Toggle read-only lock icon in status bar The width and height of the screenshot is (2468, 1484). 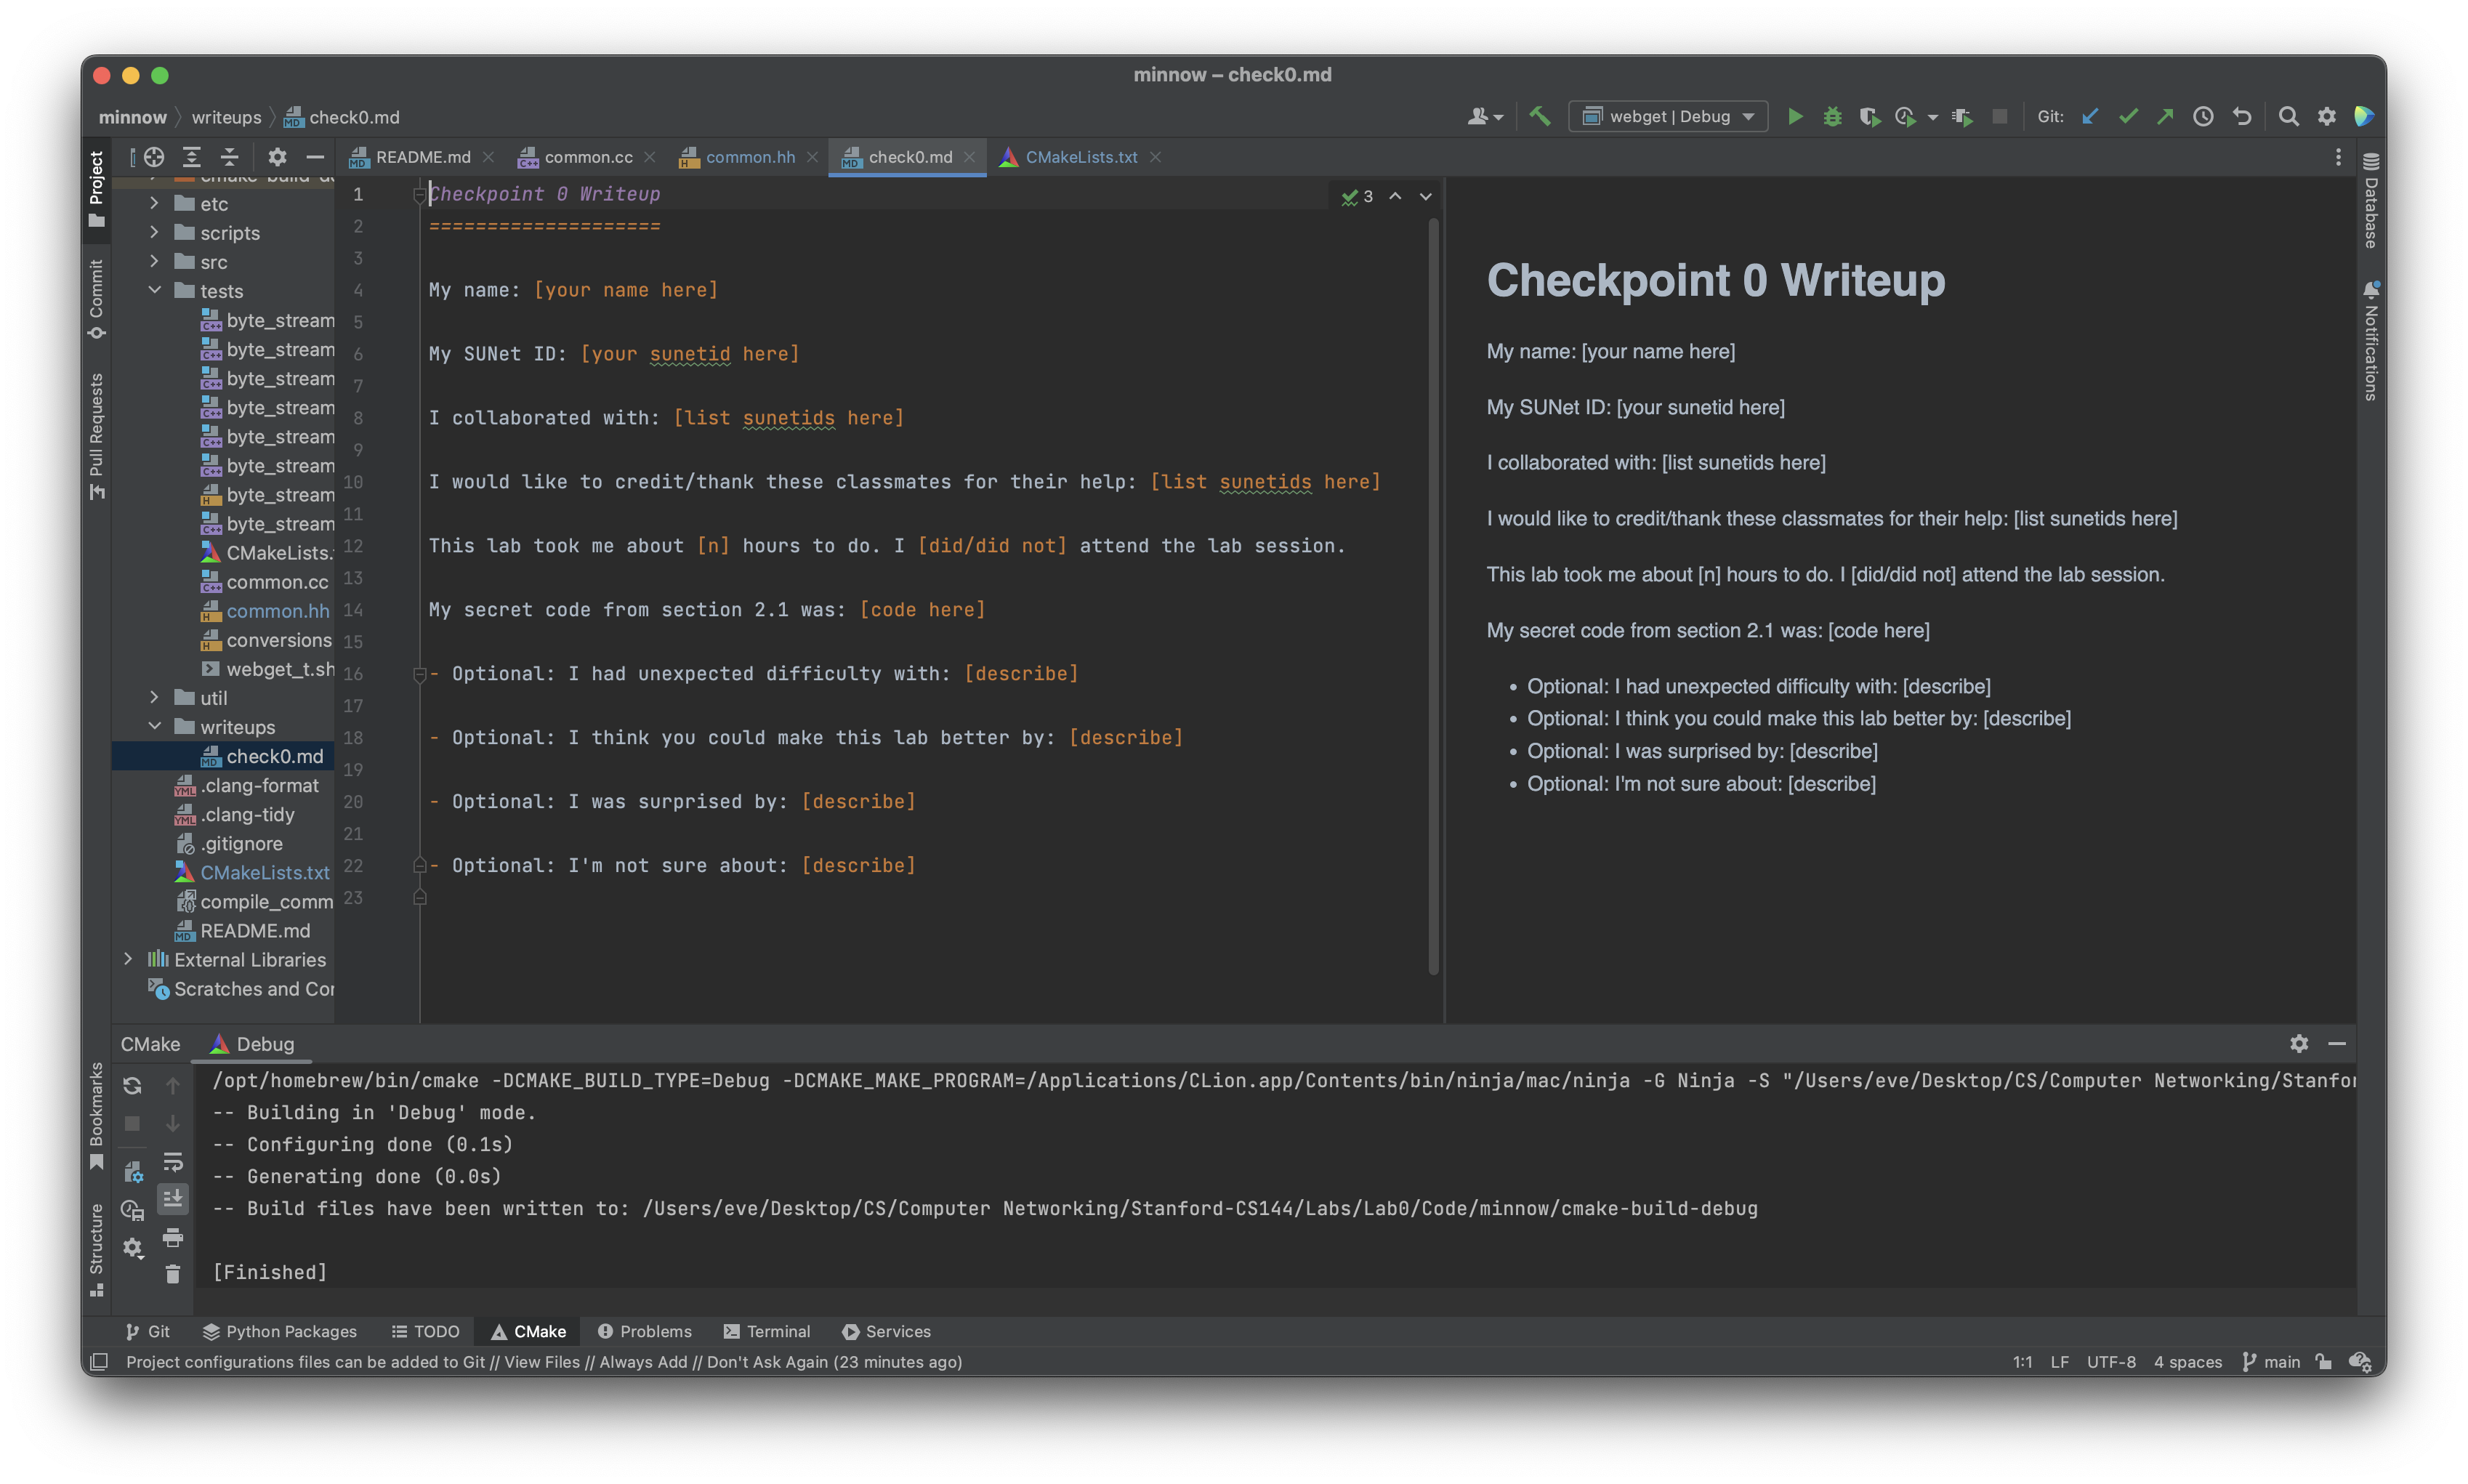point(2324,1362)
